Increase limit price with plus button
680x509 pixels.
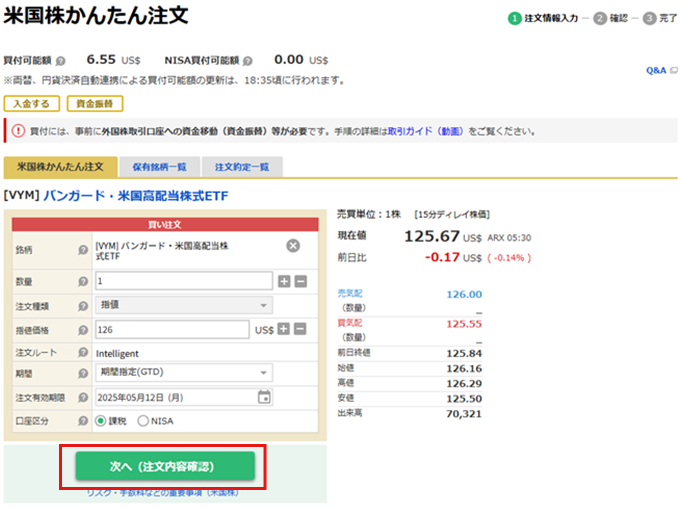tap(284, 329)
